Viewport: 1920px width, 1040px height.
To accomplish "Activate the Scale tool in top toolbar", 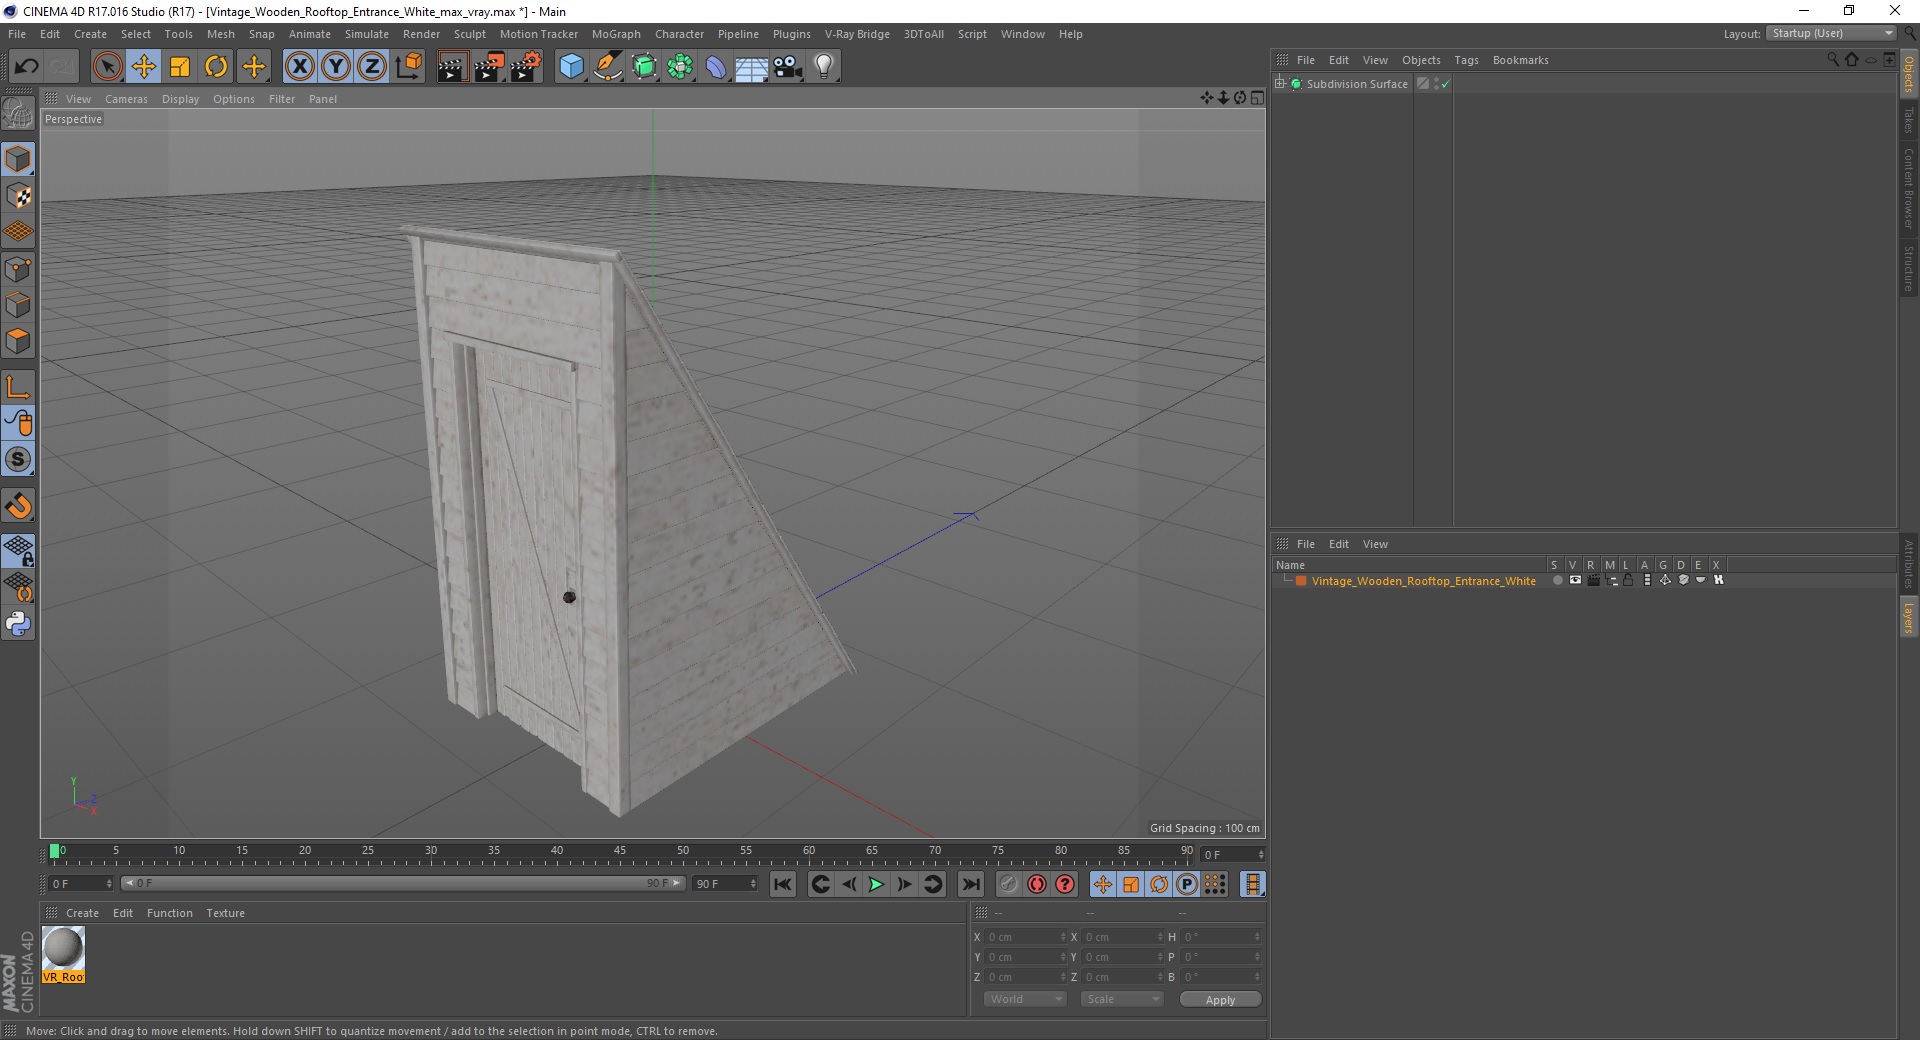I will (x=180, y=66).
